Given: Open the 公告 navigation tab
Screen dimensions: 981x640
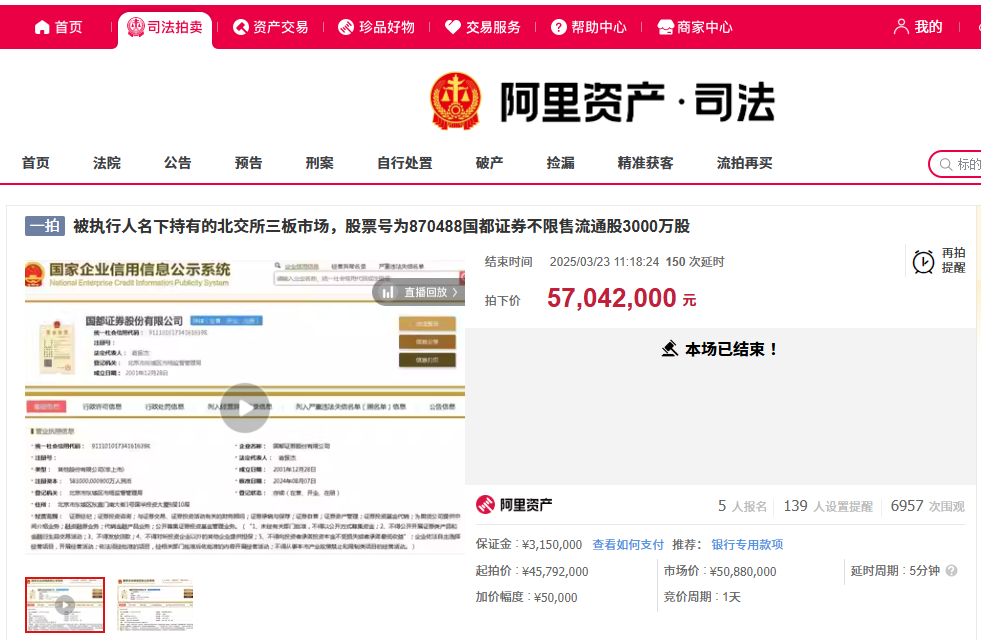Looking at the screenshot, I should click(178, 163).
